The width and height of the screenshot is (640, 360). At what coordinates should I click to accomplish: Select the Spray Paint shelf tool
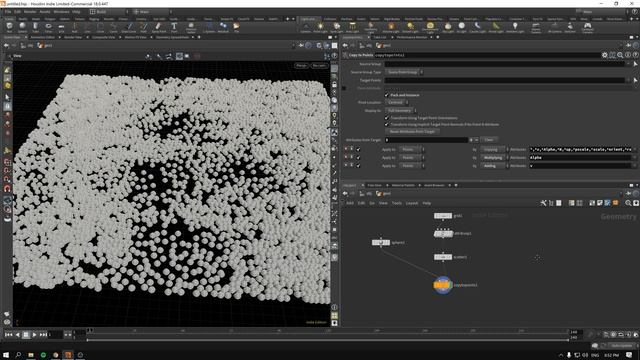click(159, 27)
